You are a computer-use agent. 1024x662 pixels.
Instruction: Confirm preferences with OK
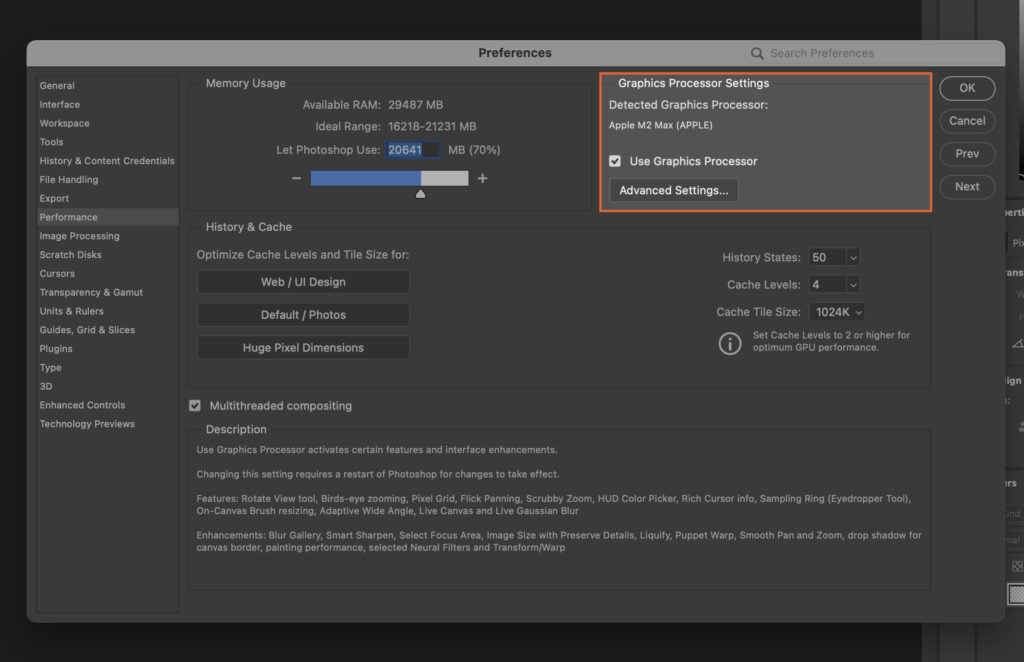pos(967,88)
